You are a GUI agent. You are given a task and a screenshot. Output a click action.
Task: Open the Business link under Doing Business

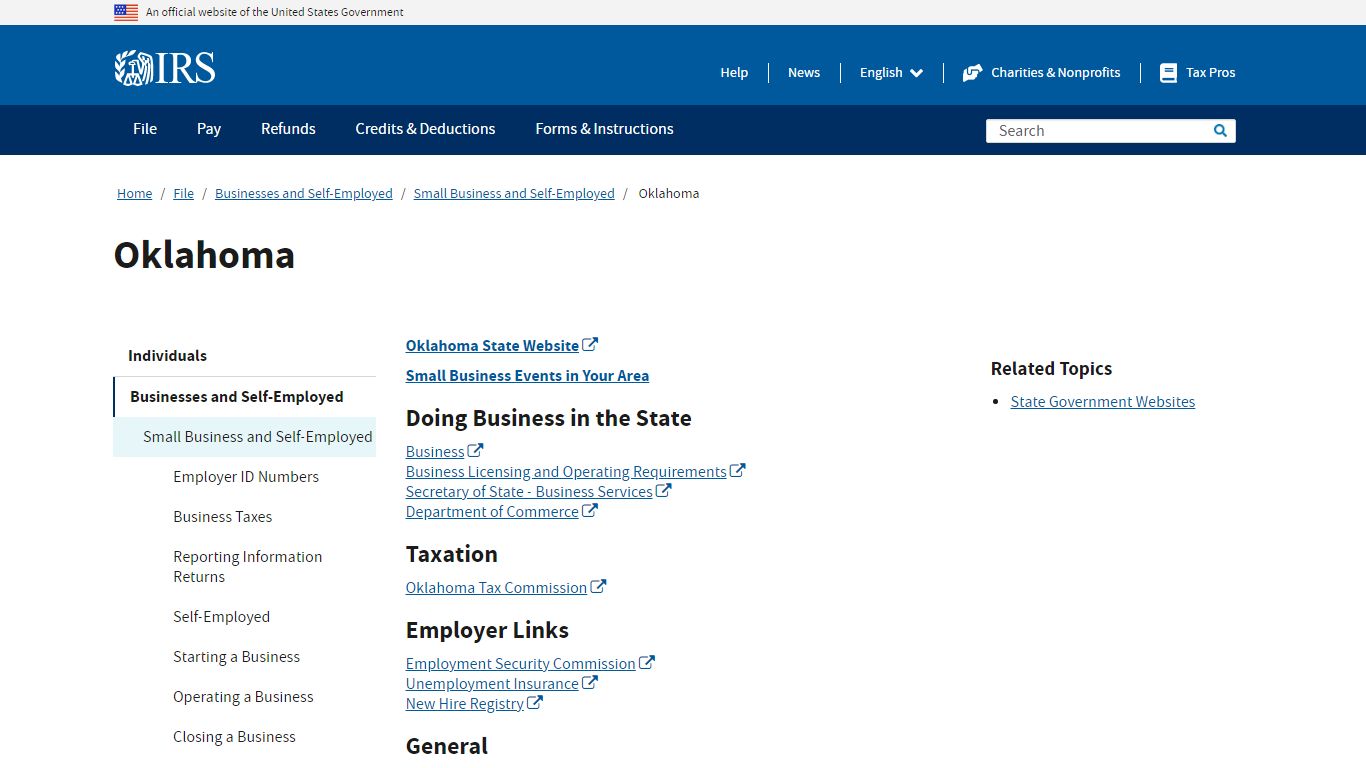pos(435,452)
